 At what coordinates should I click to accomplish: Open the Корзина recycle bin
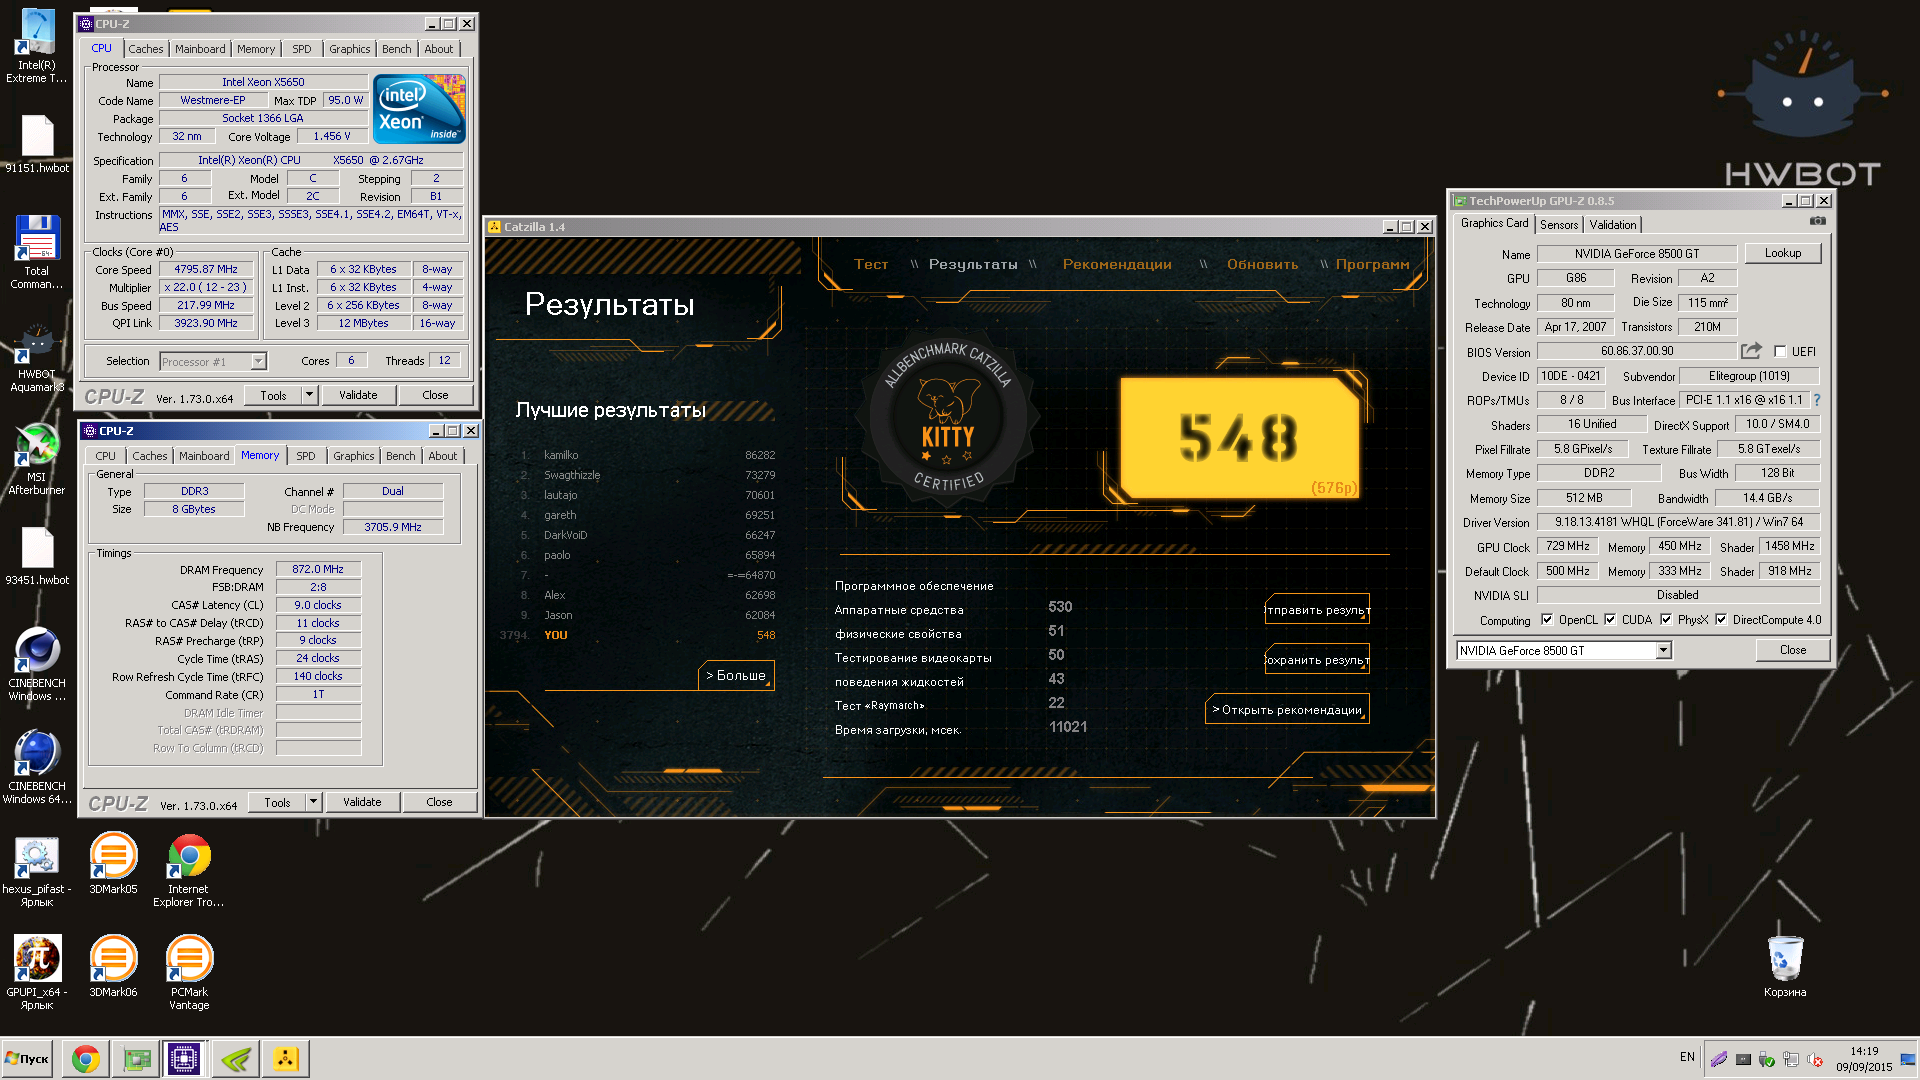(x=1785, y=966)
